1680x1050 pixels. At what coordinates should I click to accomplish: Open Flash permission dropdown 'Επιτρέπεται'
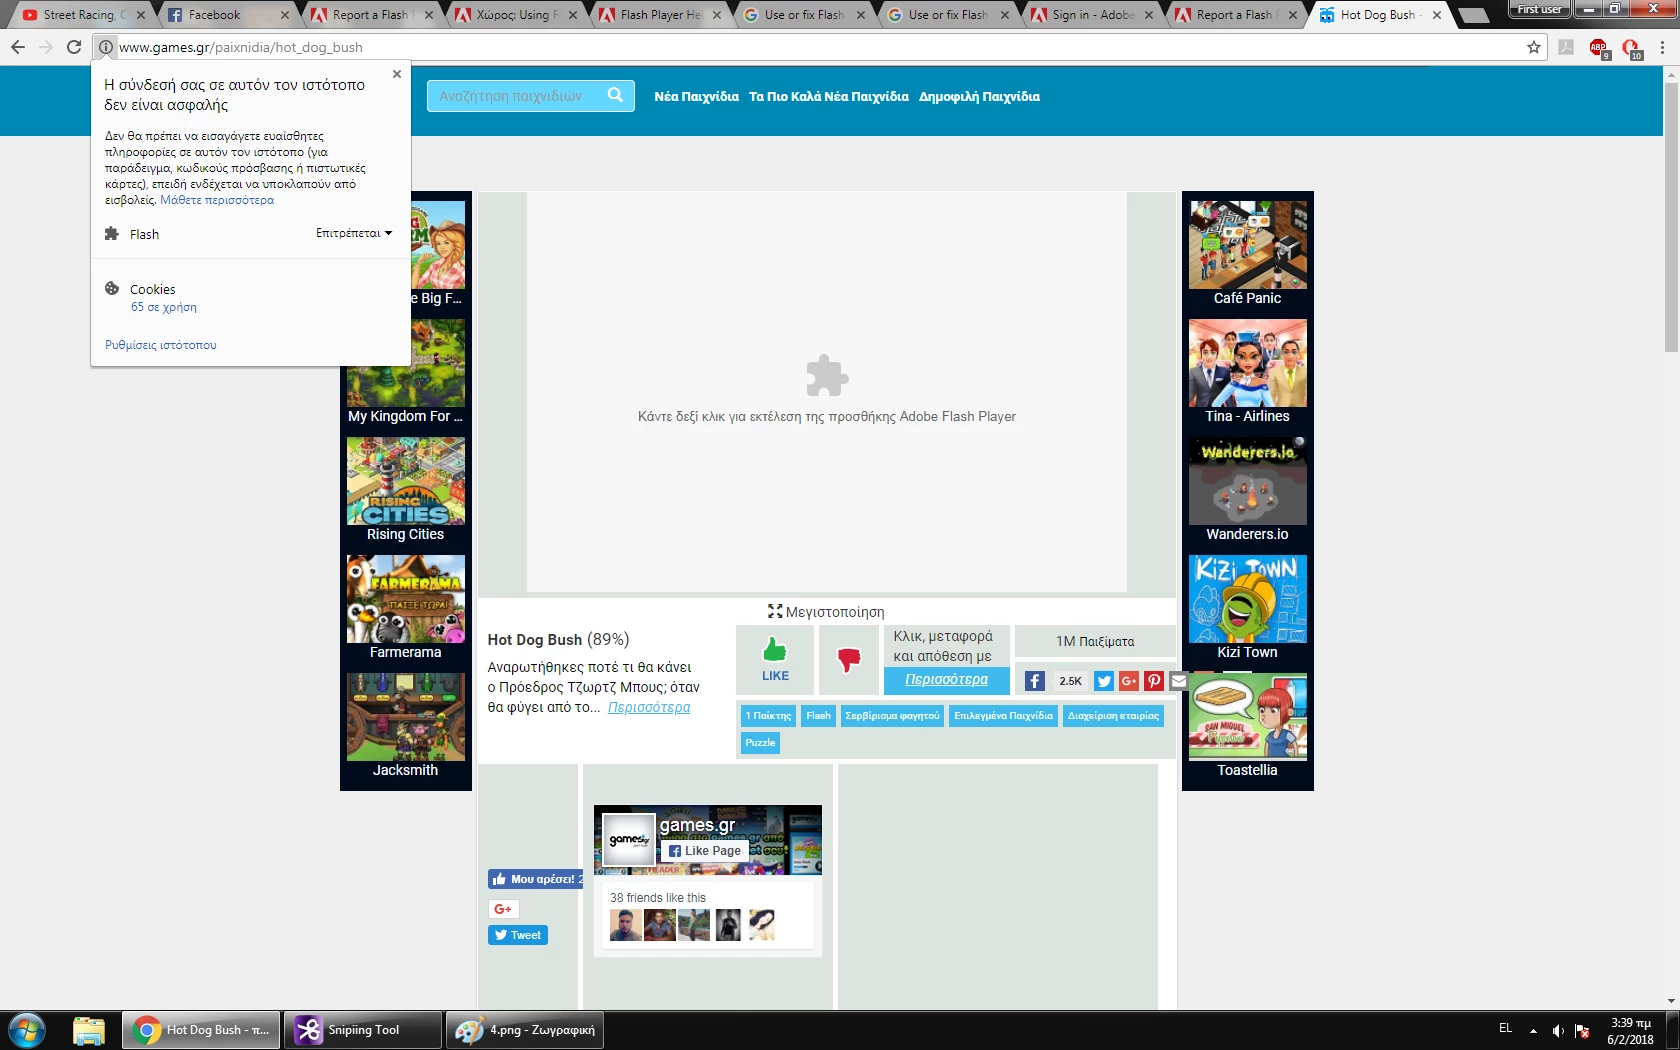pos(354,233)
